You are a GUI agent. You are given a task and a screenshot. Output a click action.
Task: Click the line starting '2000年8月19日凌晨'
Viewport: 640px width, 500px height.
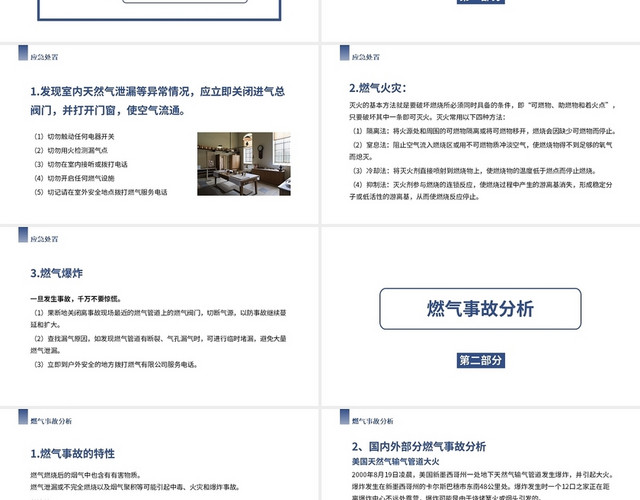482,475
